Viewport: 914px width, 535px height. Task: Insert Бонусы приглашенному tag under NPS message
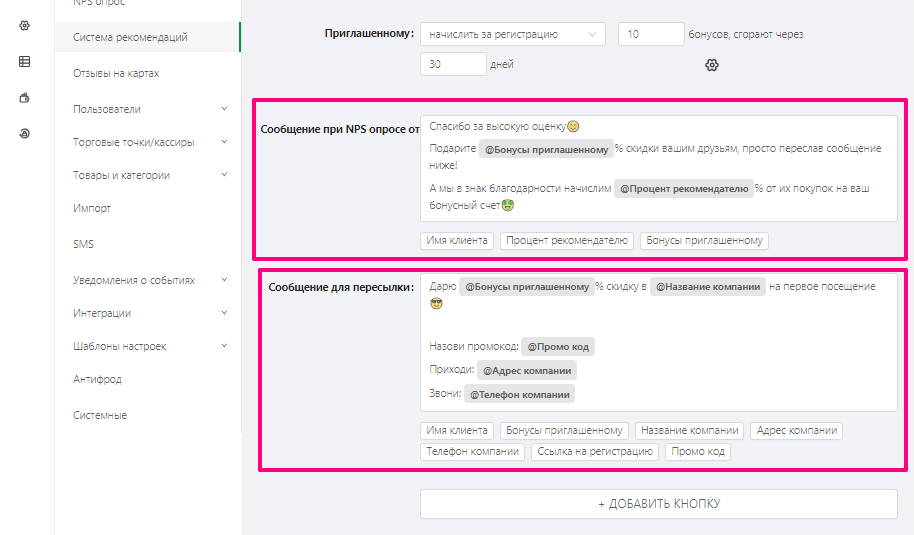pos(704,241)
